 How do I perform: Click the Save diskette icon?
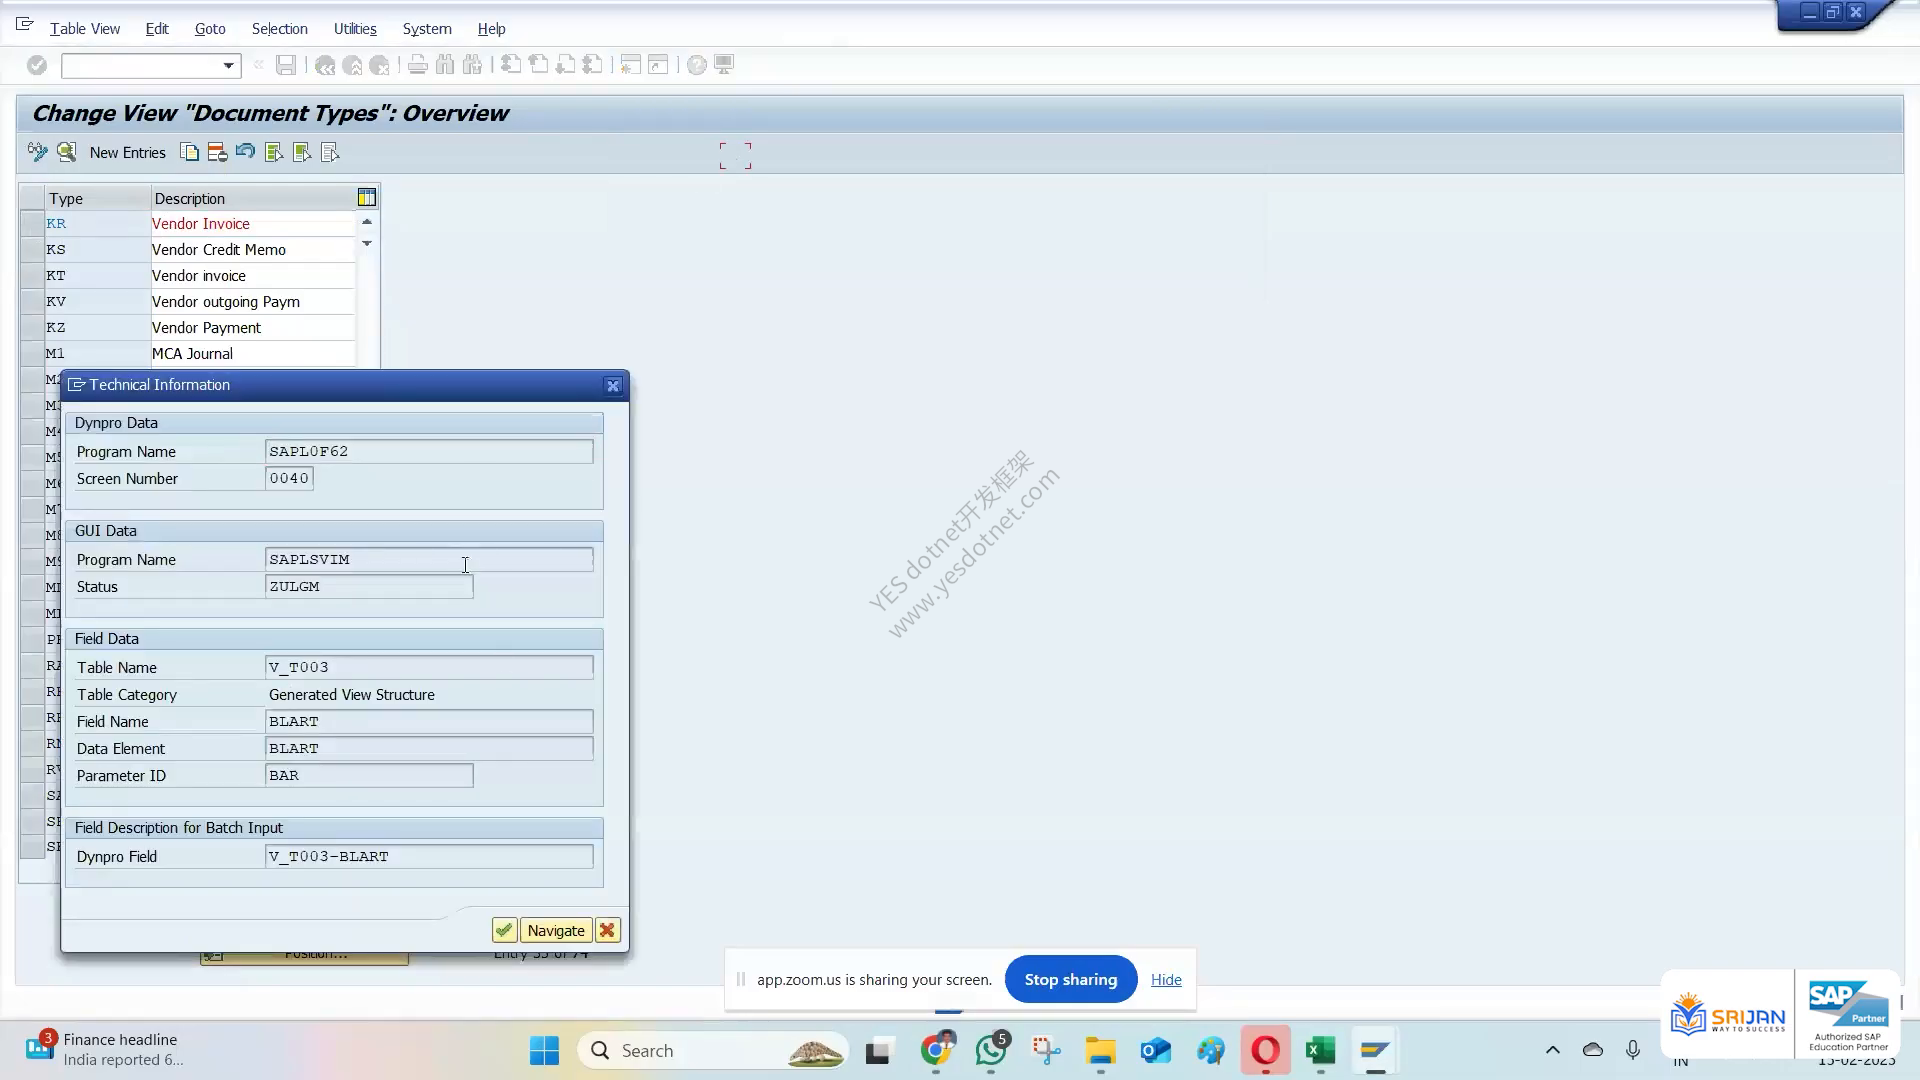point(286,65)
